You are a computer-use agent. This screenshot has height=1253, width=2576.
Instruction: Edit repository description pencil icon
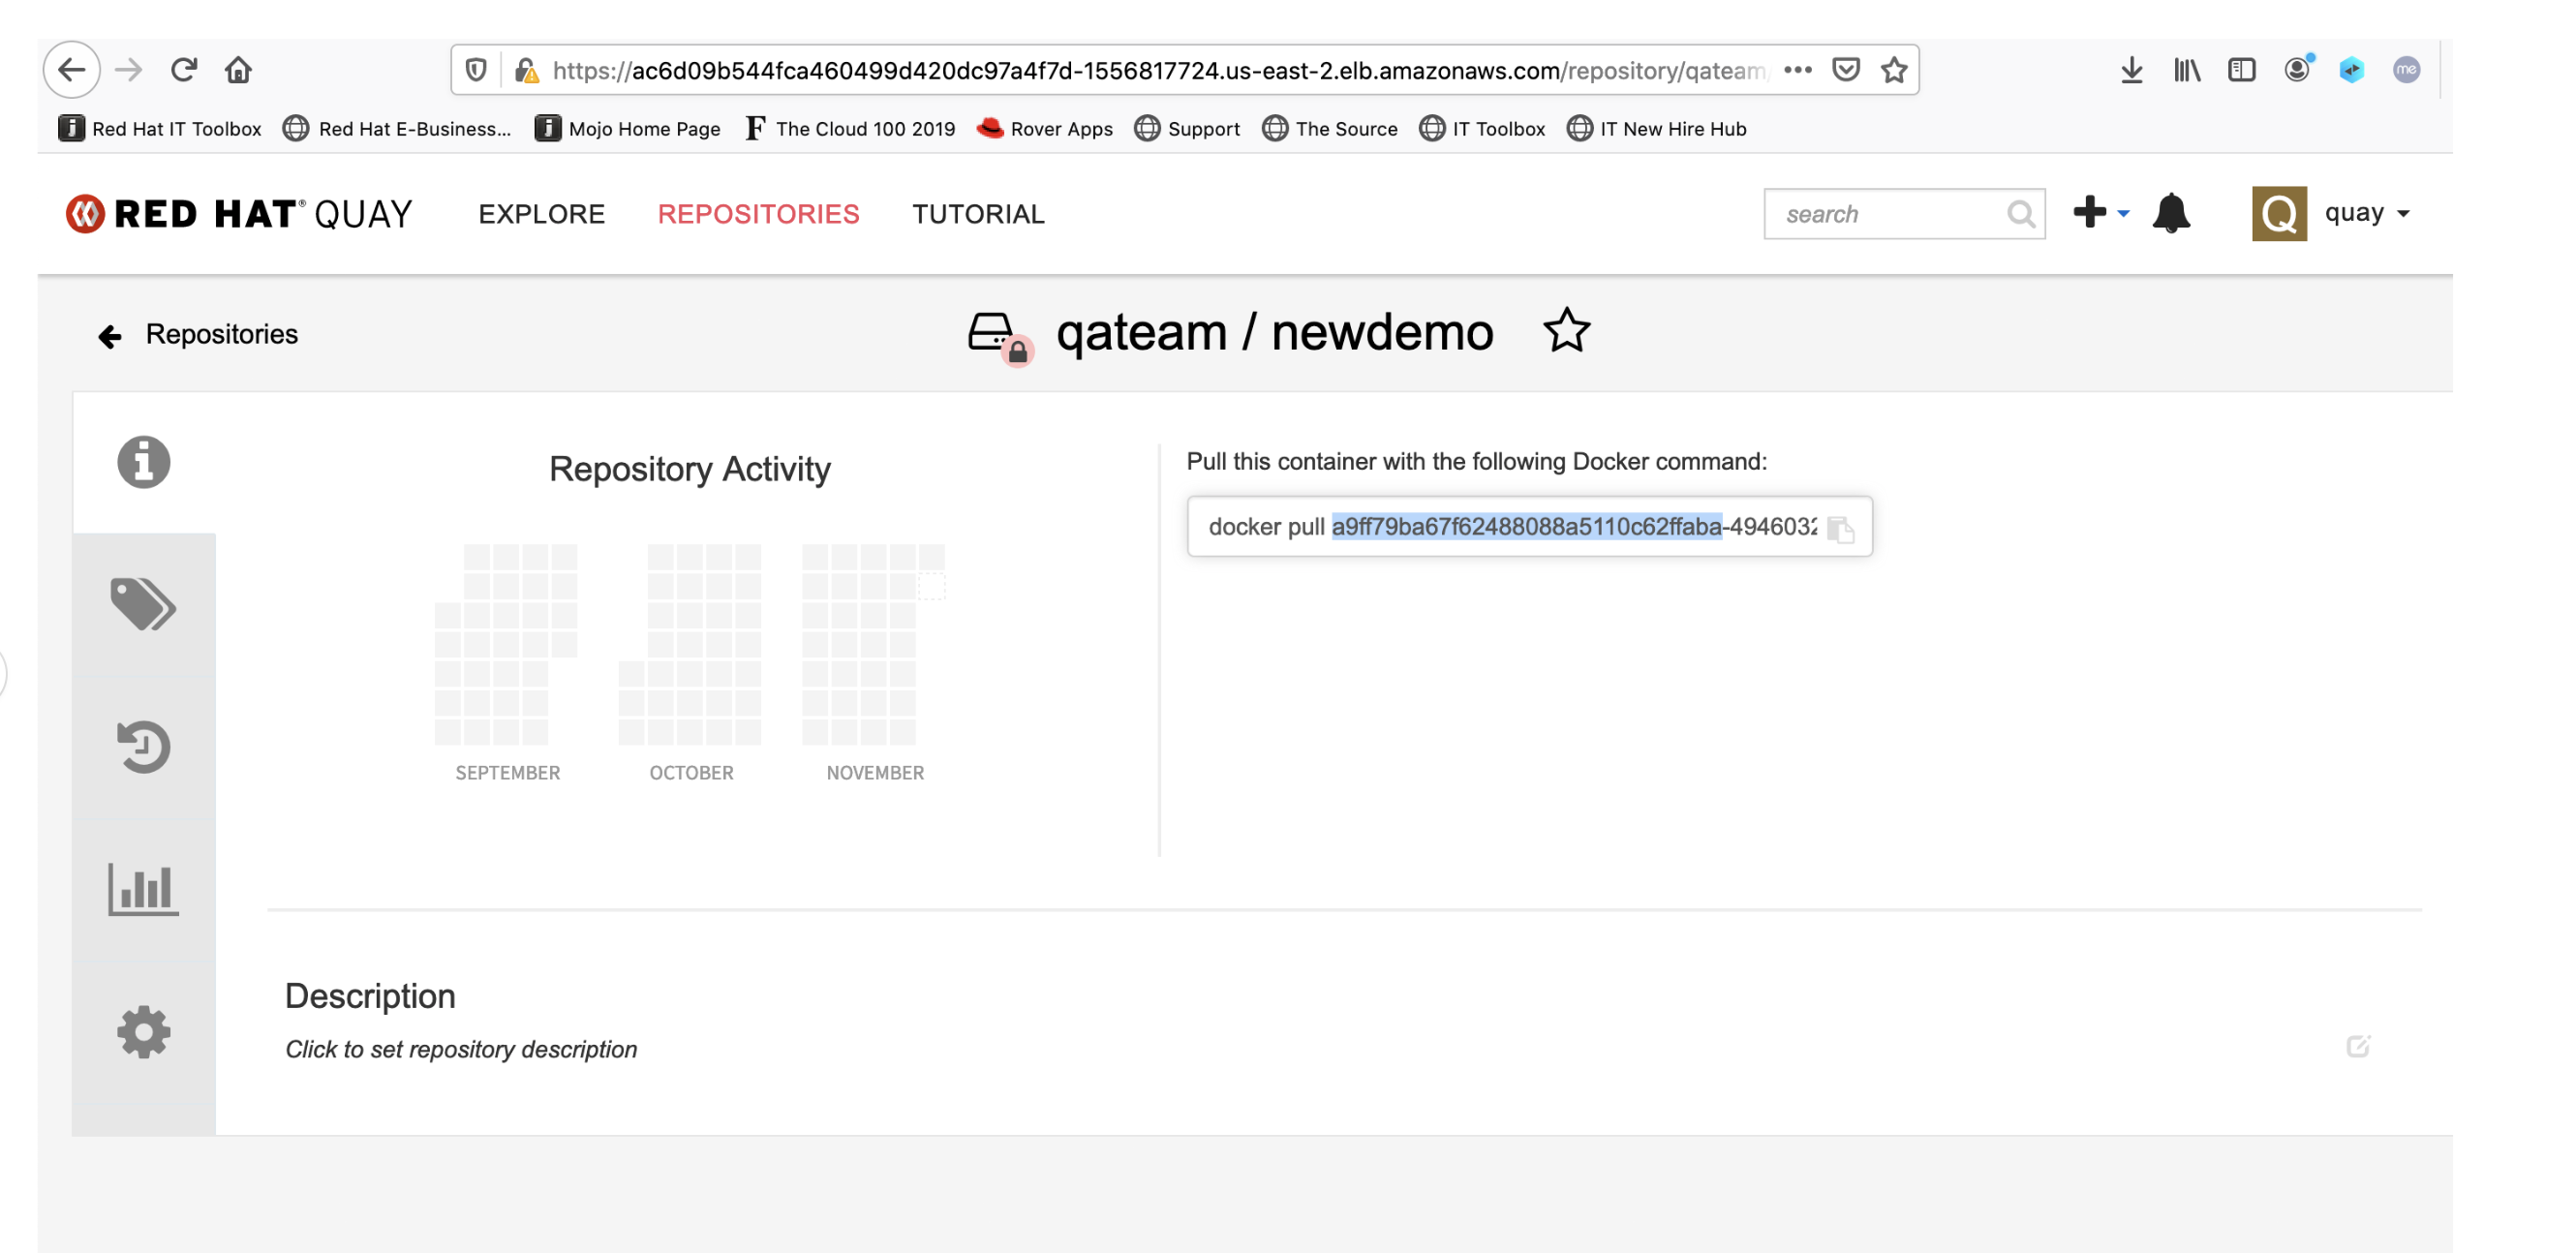click(2358, 1046)
